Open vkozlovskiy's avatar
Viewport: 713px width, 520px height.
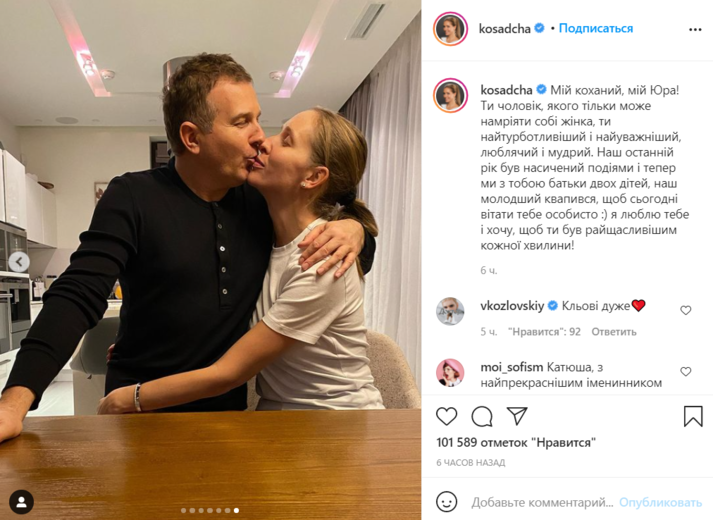[450, 311]
